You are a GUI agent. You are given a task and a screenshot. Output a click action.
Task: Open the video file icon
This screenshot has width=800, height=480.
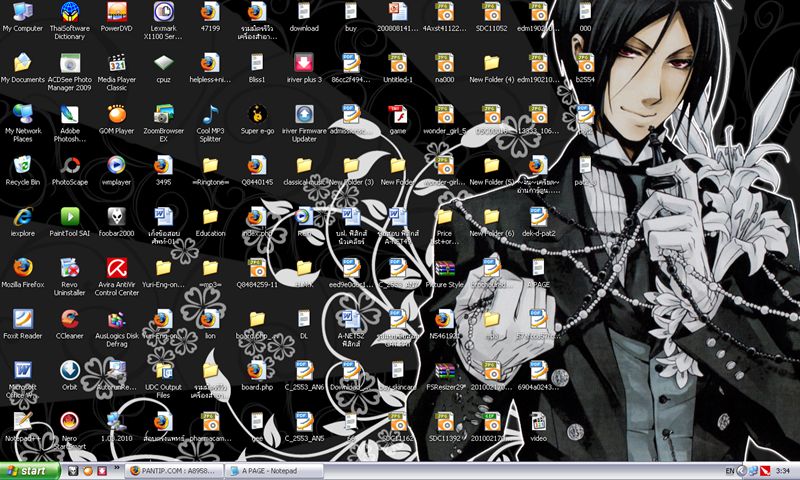538,421
